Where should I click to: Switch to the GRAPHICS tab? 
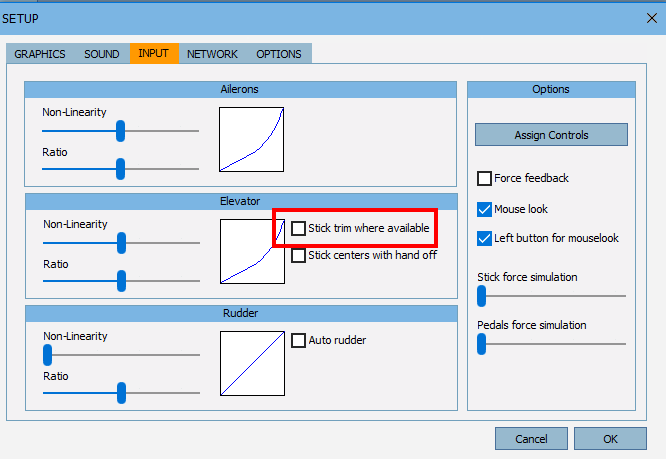pyautogui.click(x=40, y=54)
